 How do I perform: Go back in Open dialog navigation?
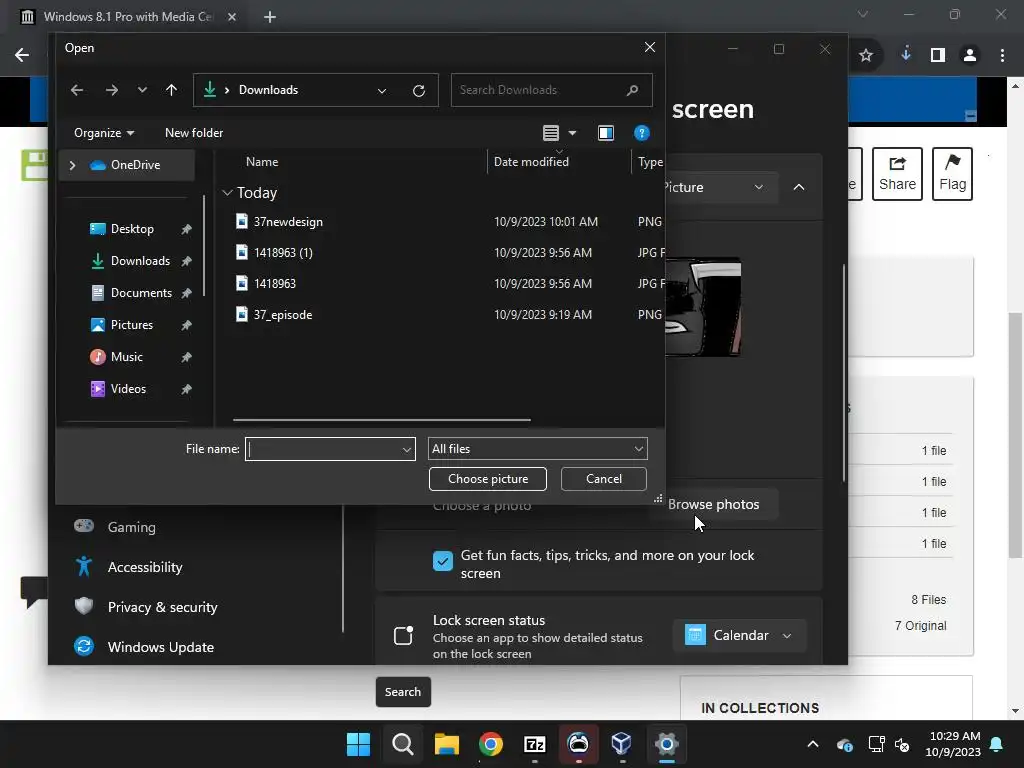pyautogui.click(x=77, y=90)
